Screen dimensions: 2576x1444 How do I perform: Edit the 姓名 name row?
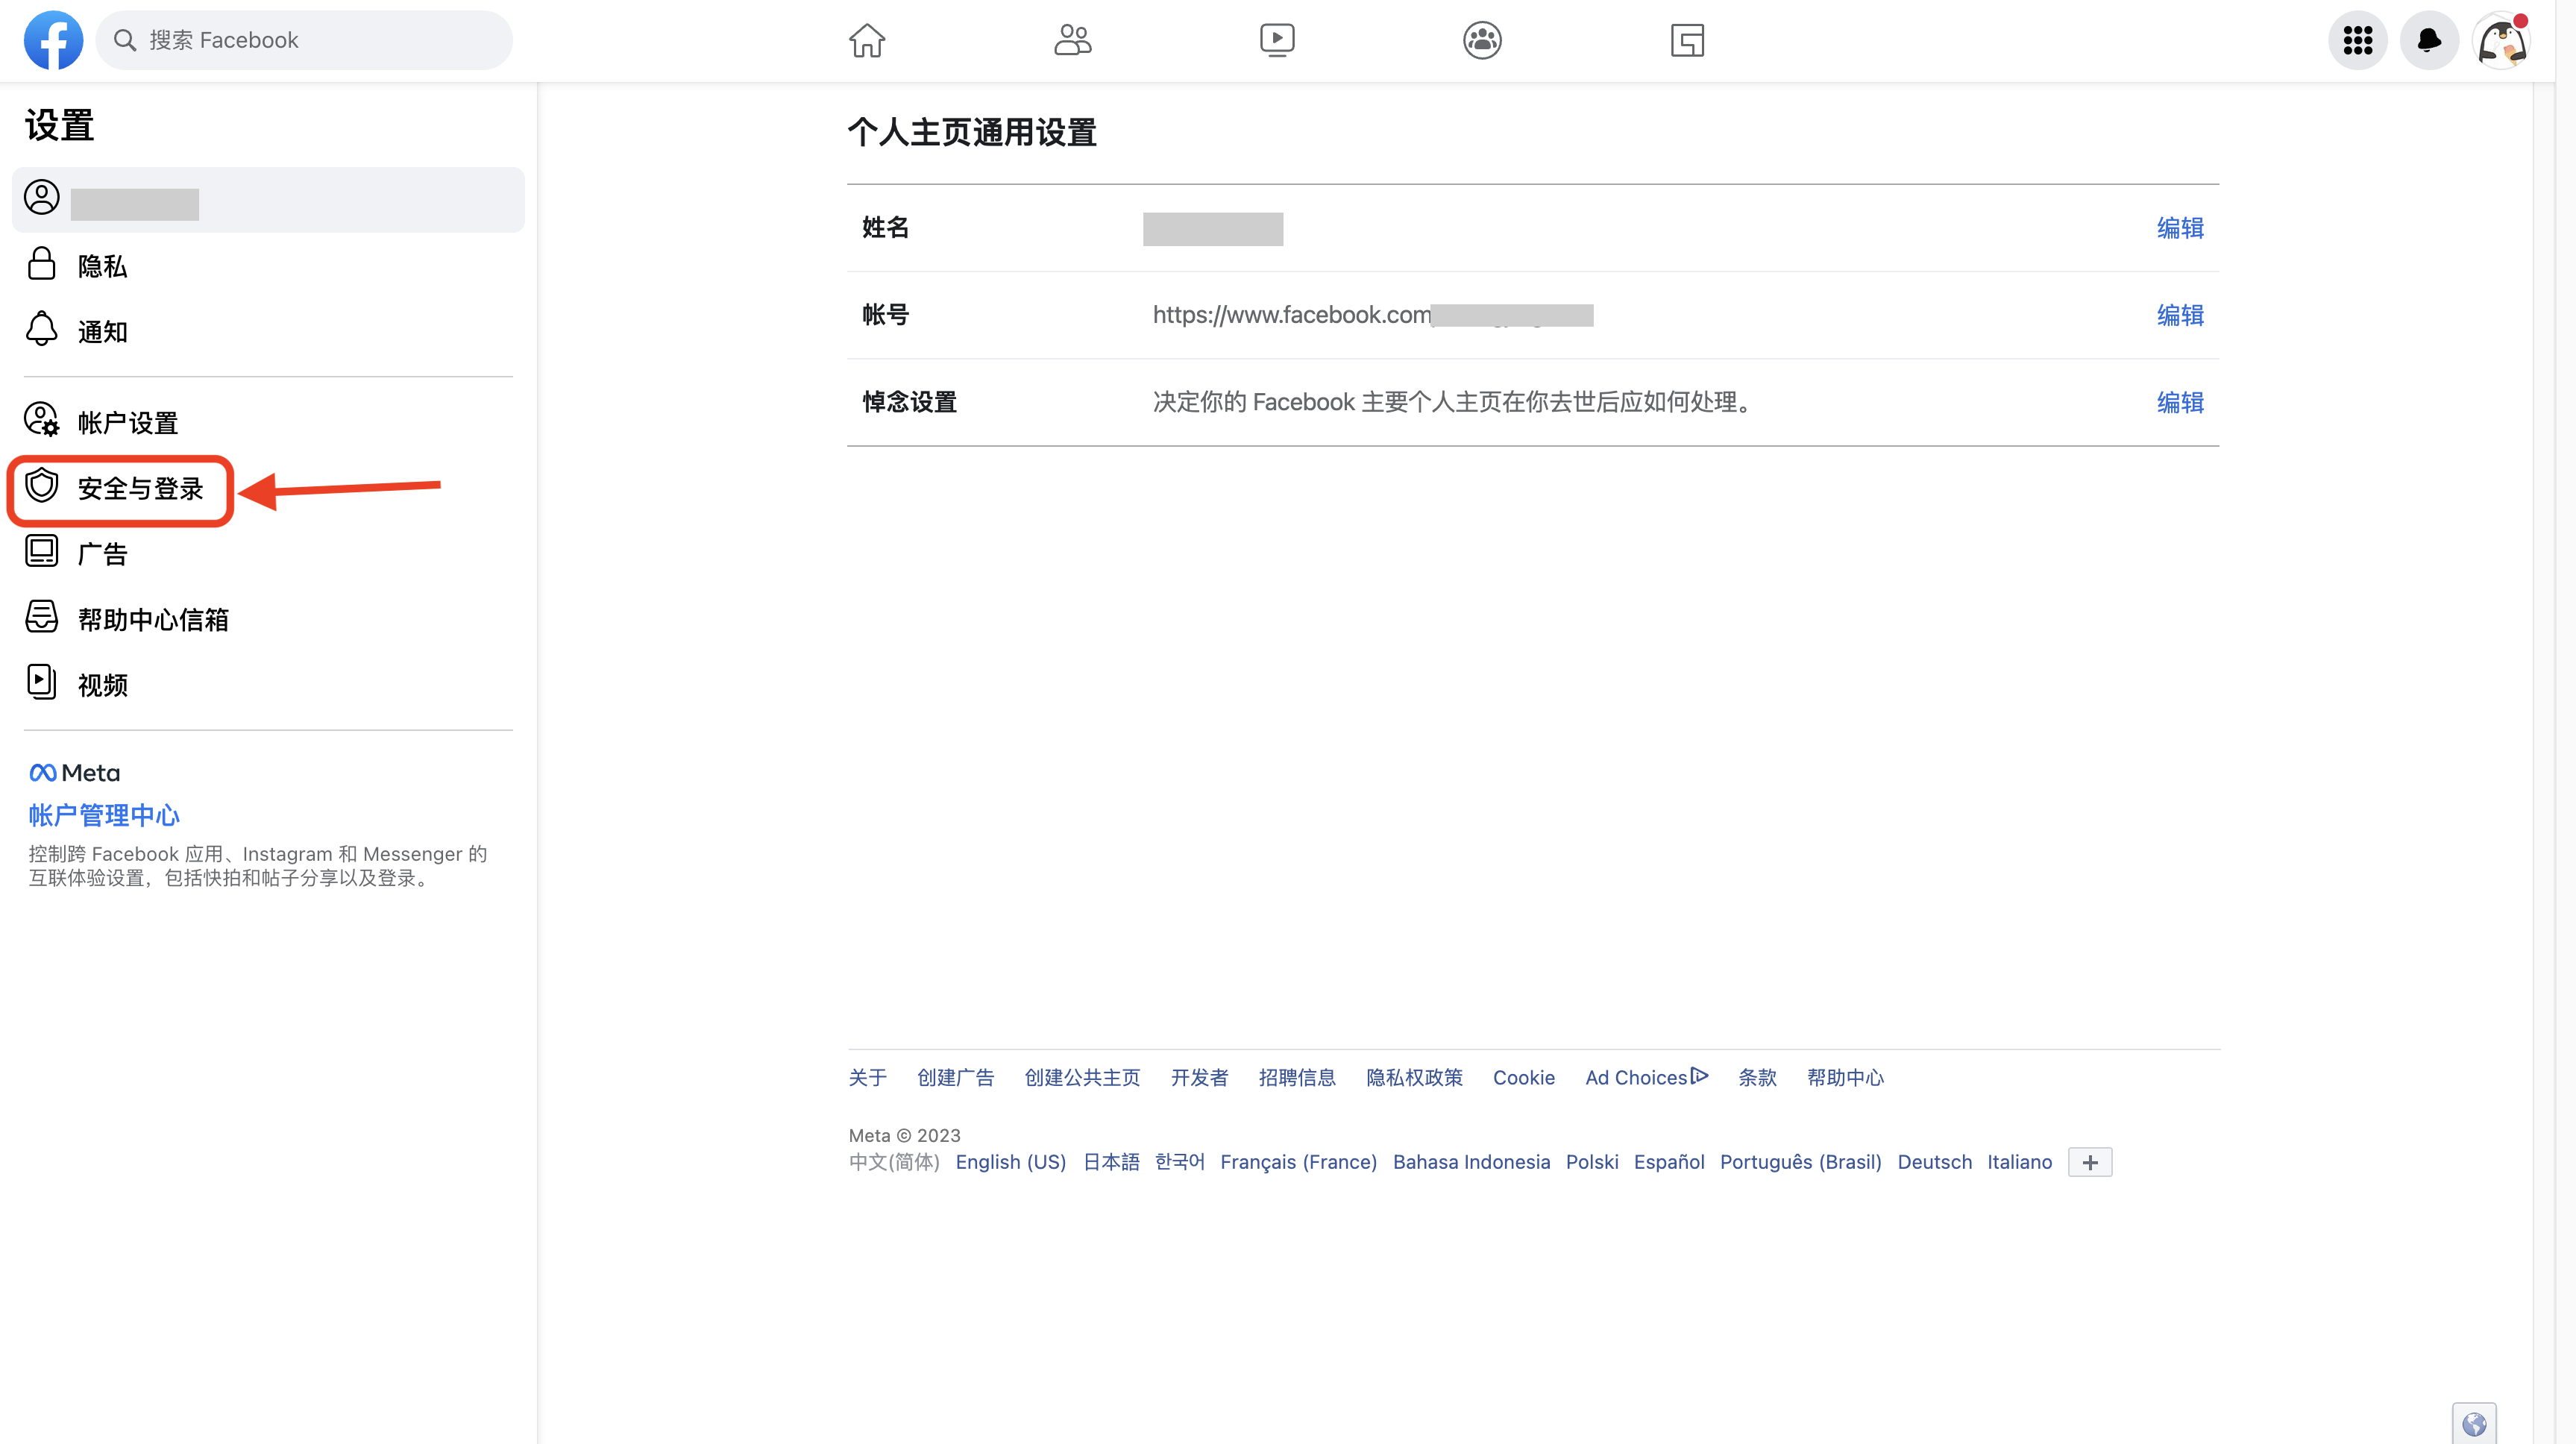(x=2180, y=228)
